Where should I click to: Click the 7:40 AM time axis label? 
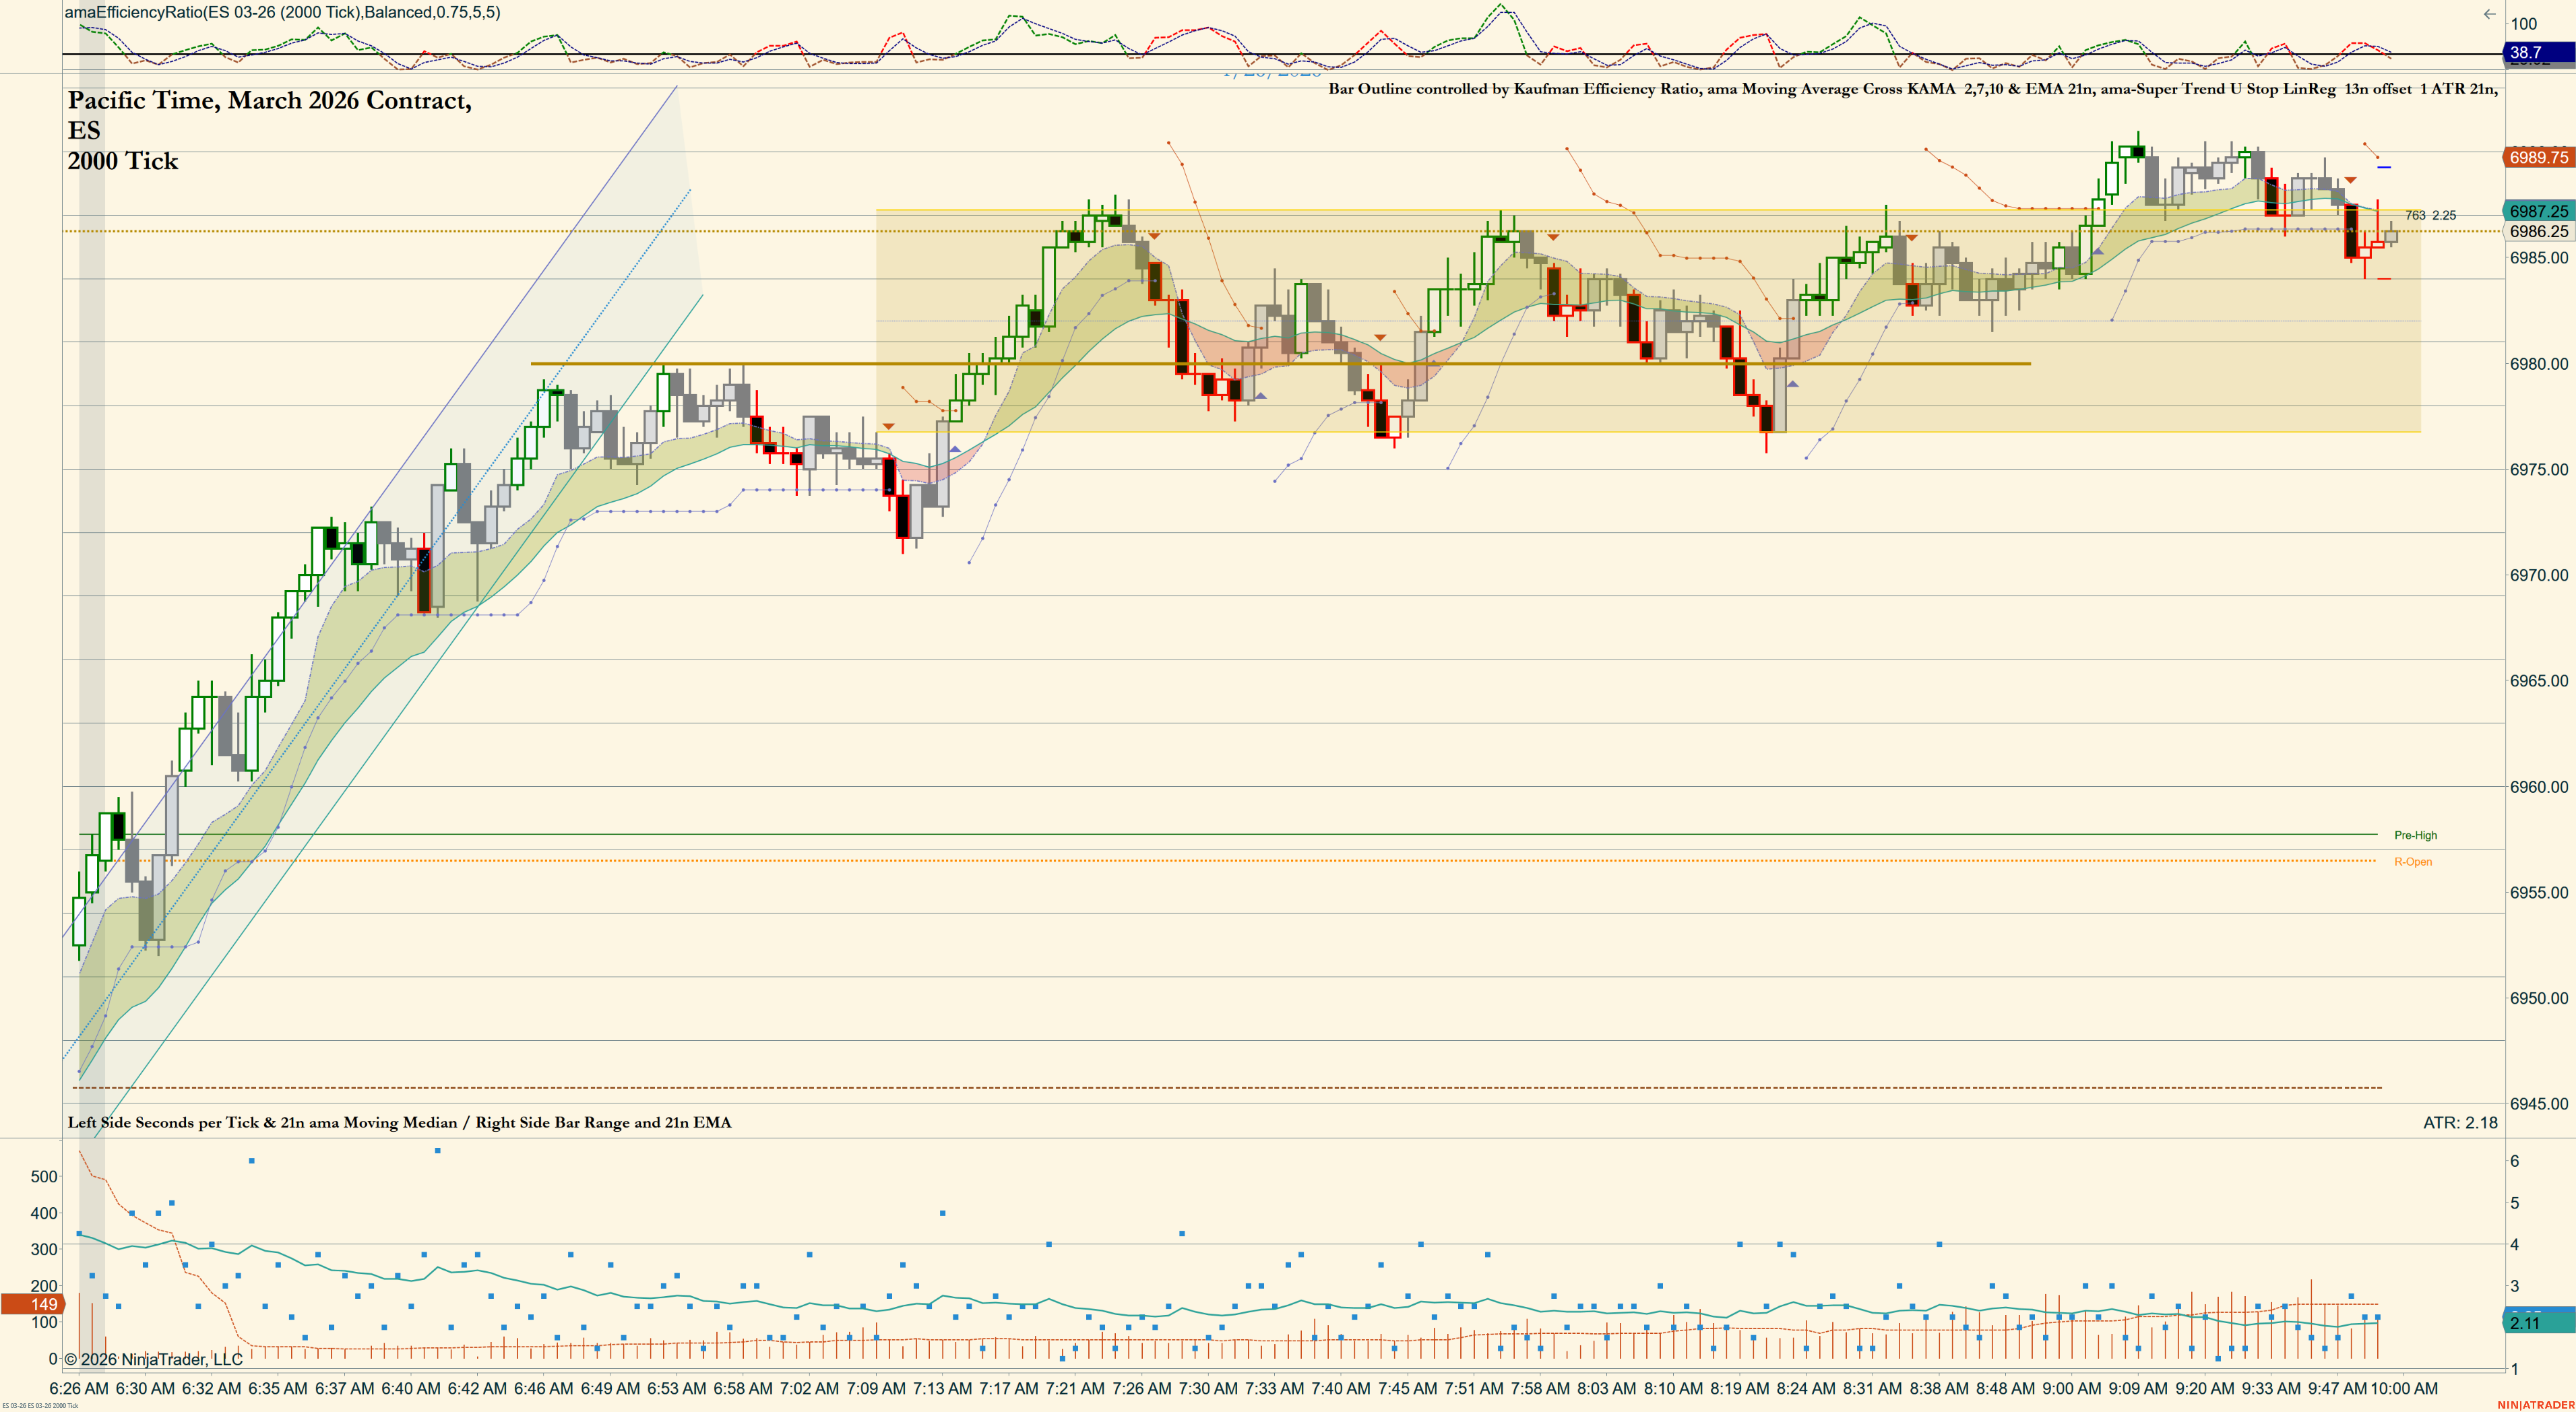point(1341,1389)
